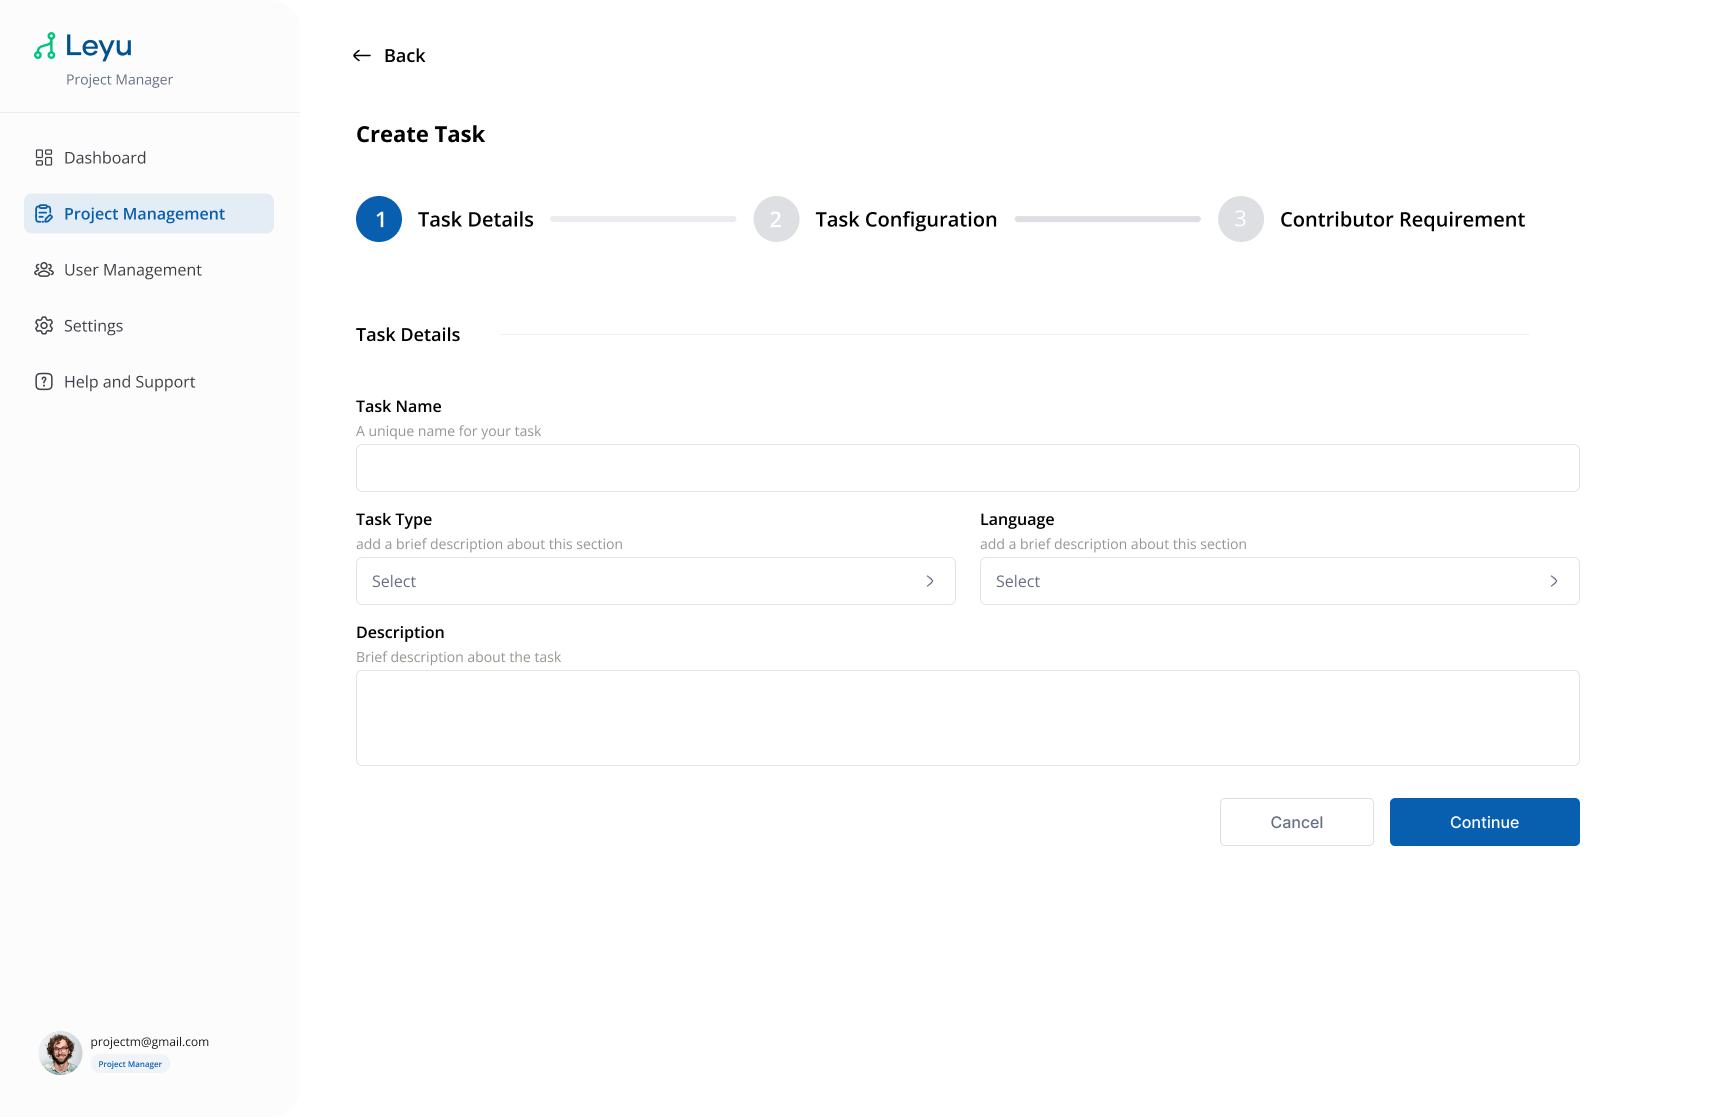Click the chevron on the Task Type selector

pyautogui.click(x=929, y=580)
